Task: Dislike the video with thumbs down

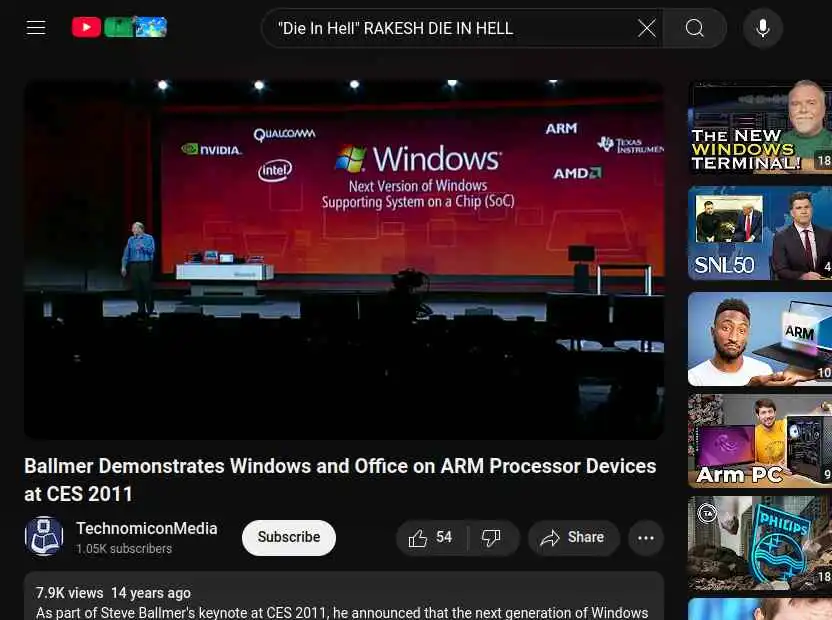Action: (492, 538)
